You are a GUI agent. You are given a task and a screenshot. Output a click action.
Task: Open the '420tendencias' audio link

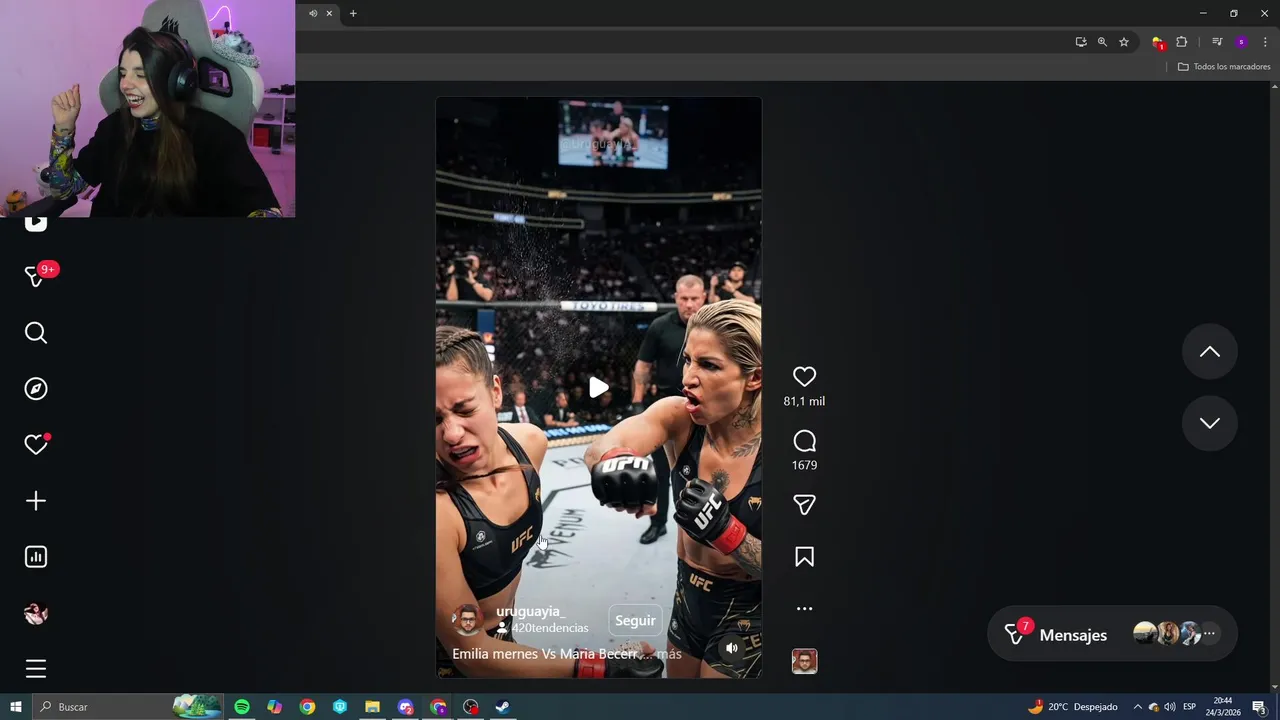(x=550, y=628)
